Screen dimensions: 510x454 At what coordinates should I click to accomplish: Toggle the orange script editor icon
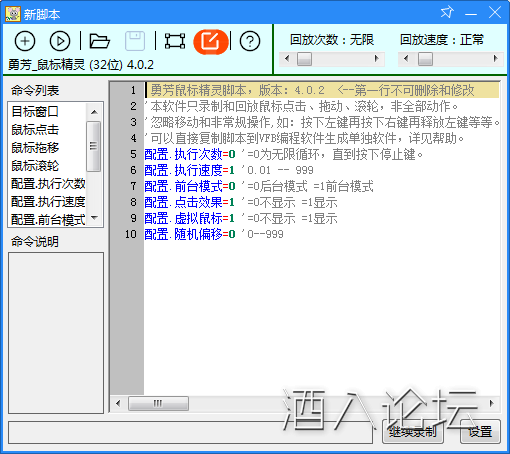tap(211, 41)
